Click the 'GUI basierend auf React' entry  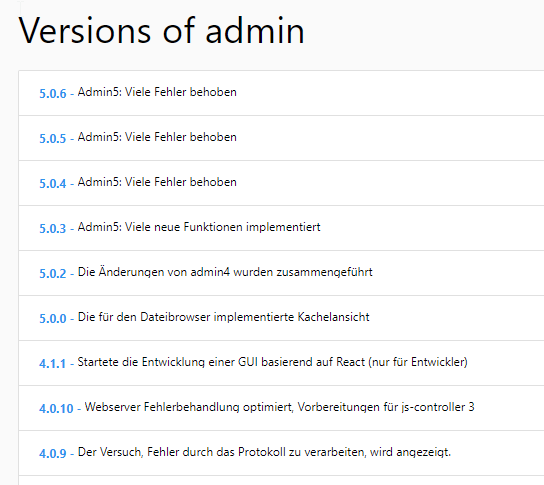pyautogui.click(x=273, y=362)
